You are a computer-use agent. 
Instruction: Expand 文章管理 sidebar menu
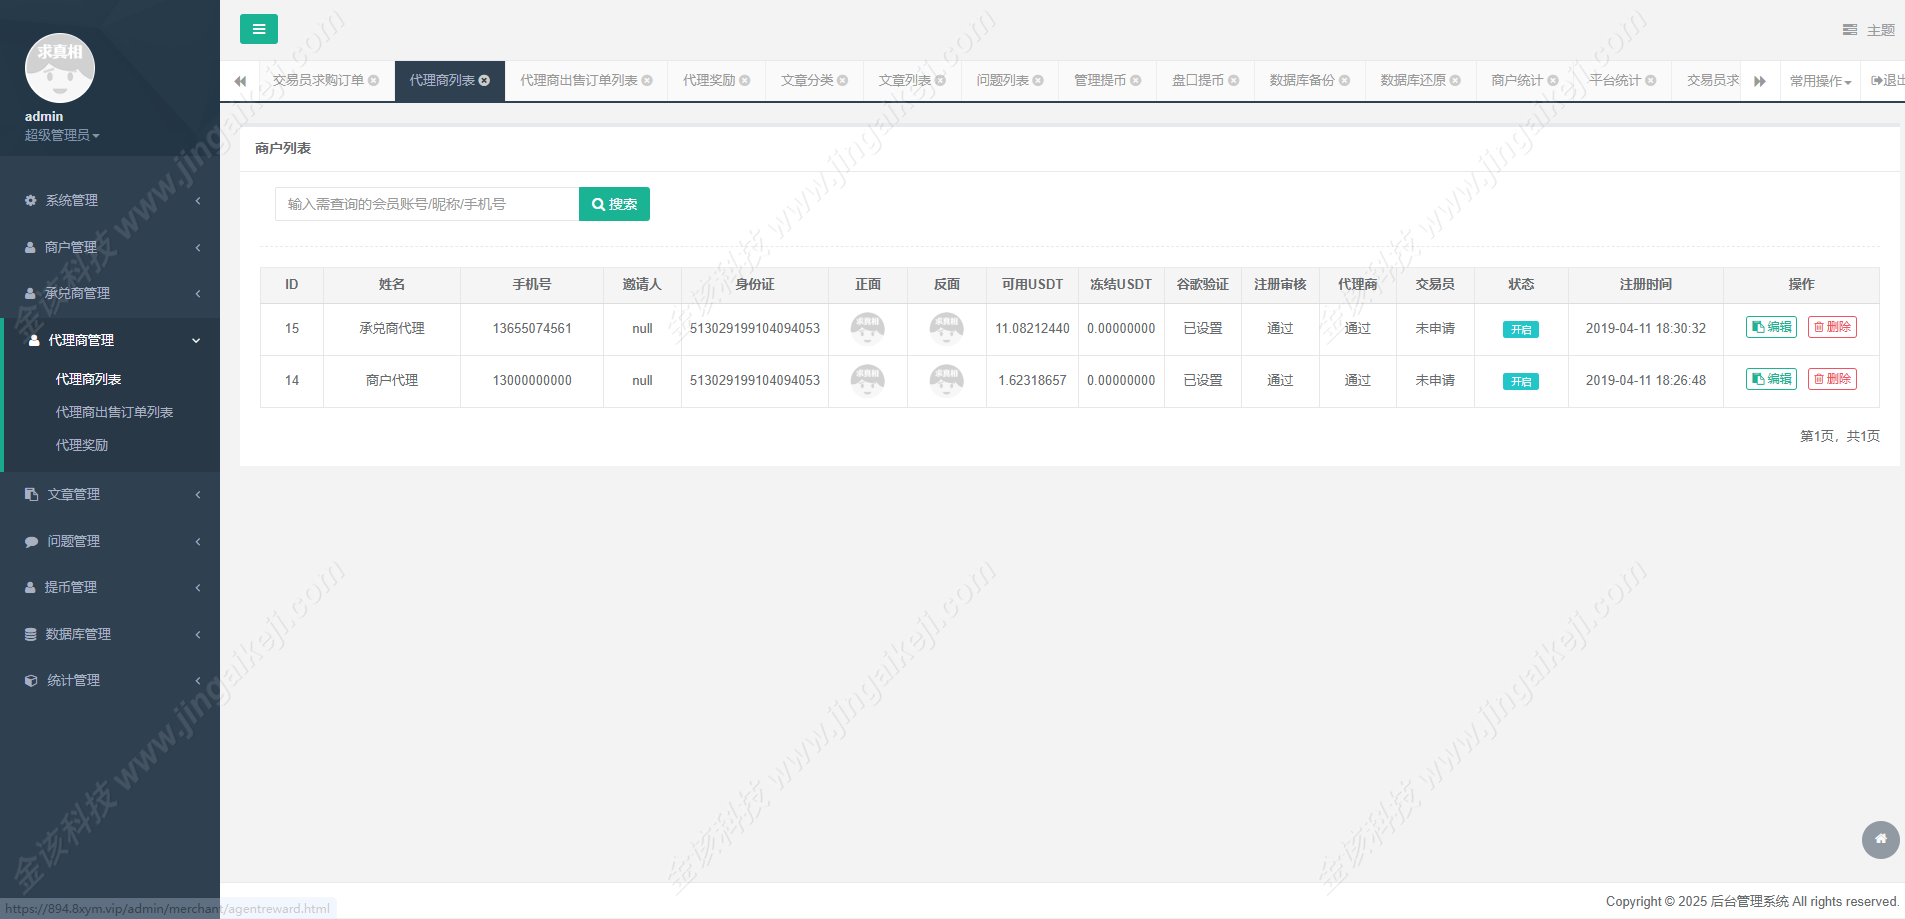tap(110, 494)
